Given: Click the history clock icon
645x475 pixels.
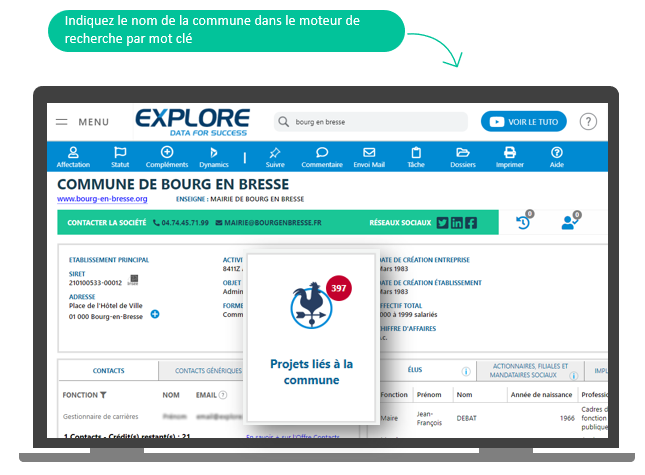Looking at the screenshot, I should pyautogui.click(x=523, y=222).
